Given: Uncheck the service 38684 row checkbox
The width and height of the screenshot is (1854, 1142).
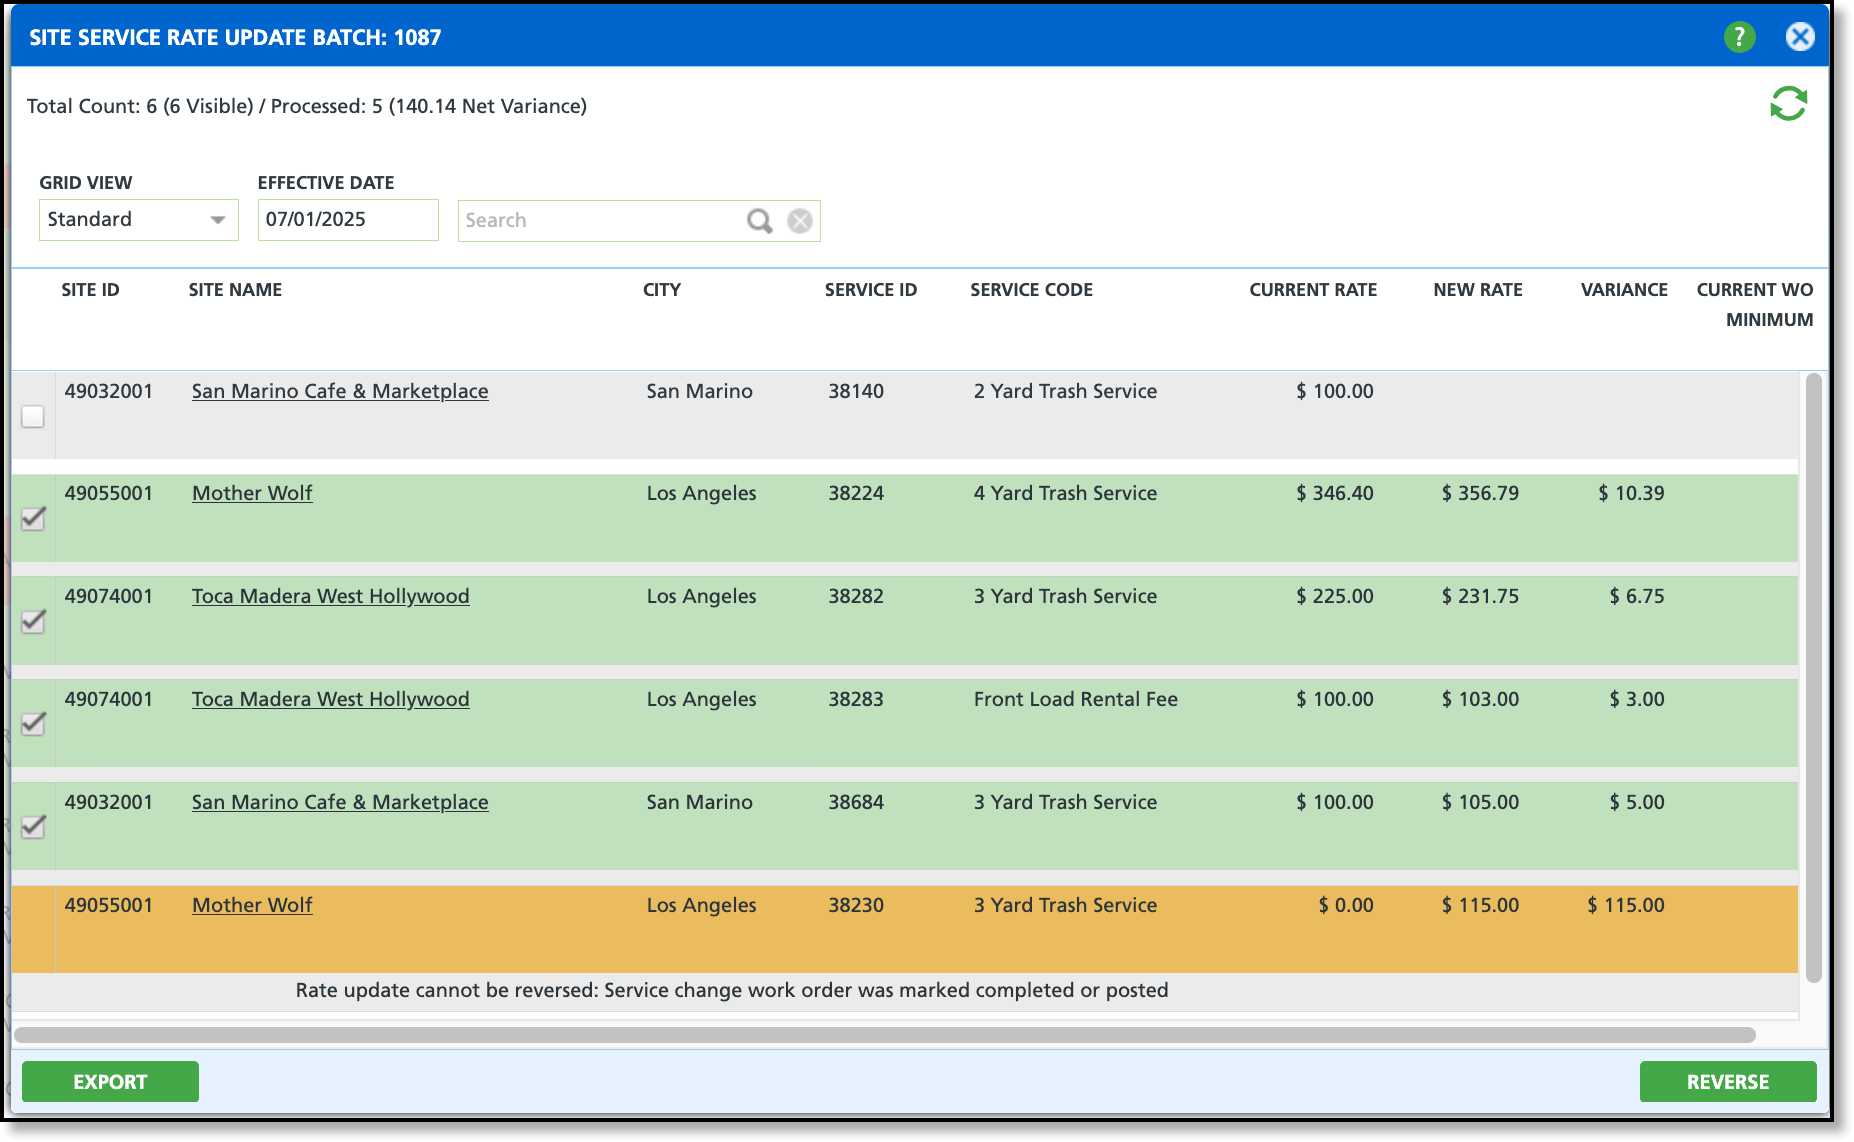Looking at the screenshot, I should 33,827.
